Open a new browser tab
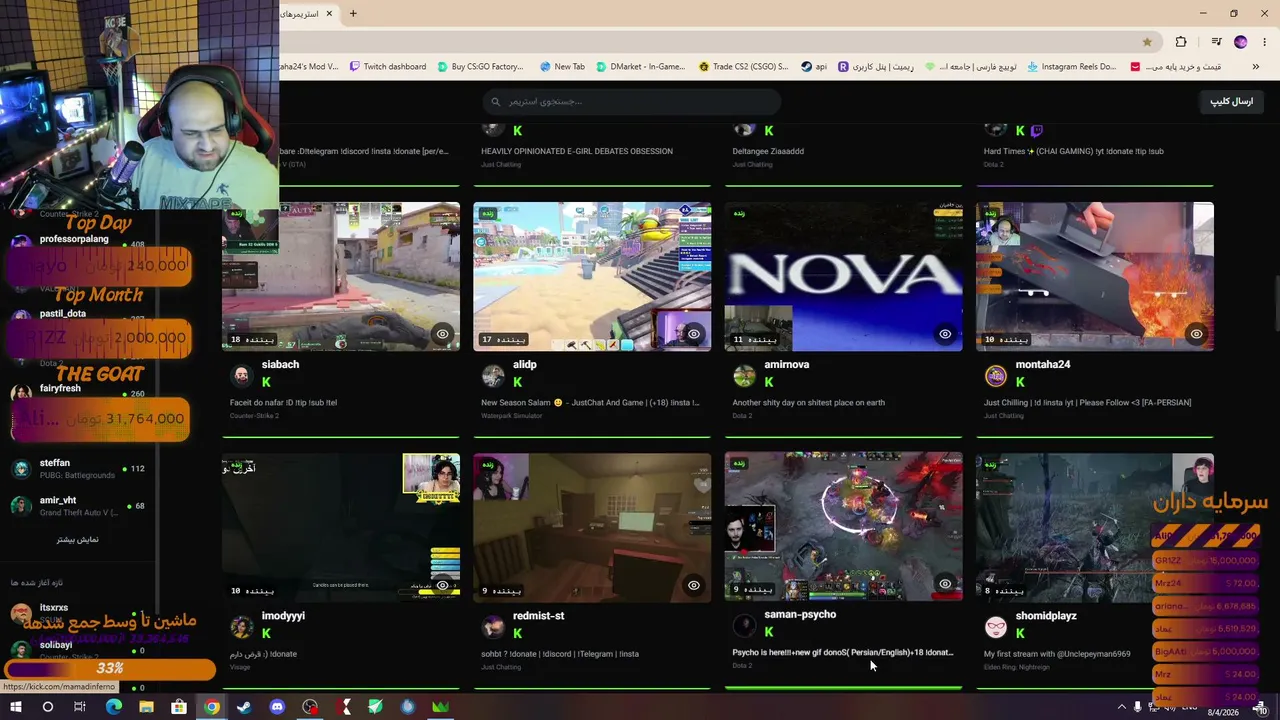Viewport: 1280px width, 720px height. click(353, 13)
